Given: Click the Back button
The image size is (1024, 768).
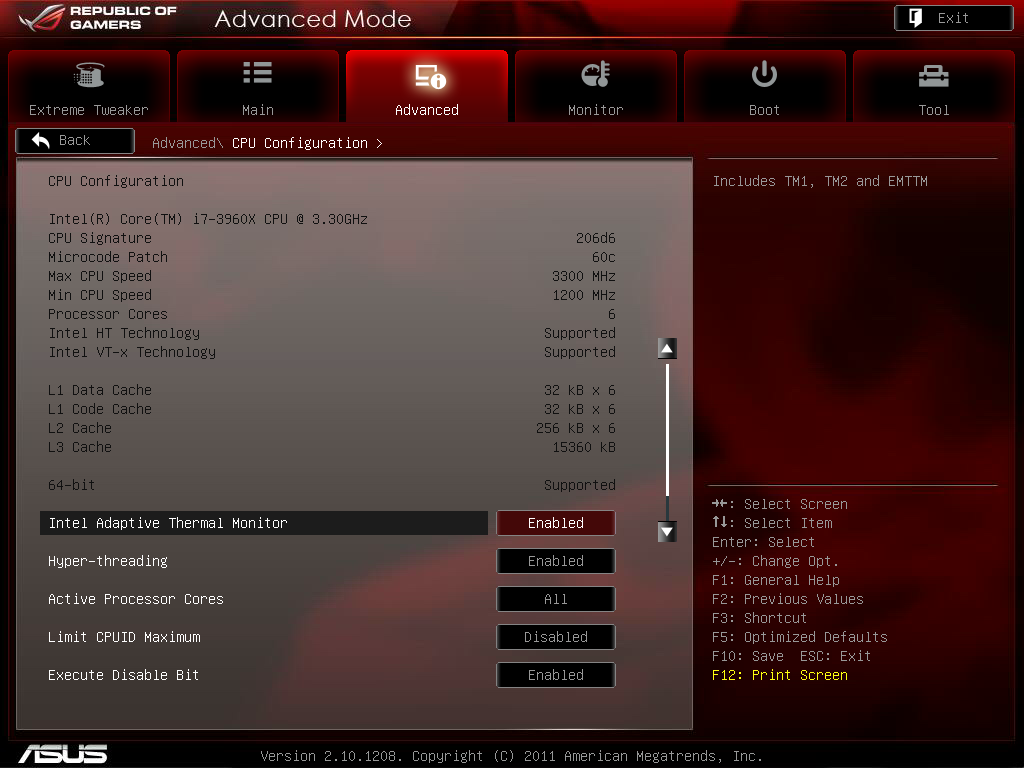Looking at the screenshot, I should 75,140.
